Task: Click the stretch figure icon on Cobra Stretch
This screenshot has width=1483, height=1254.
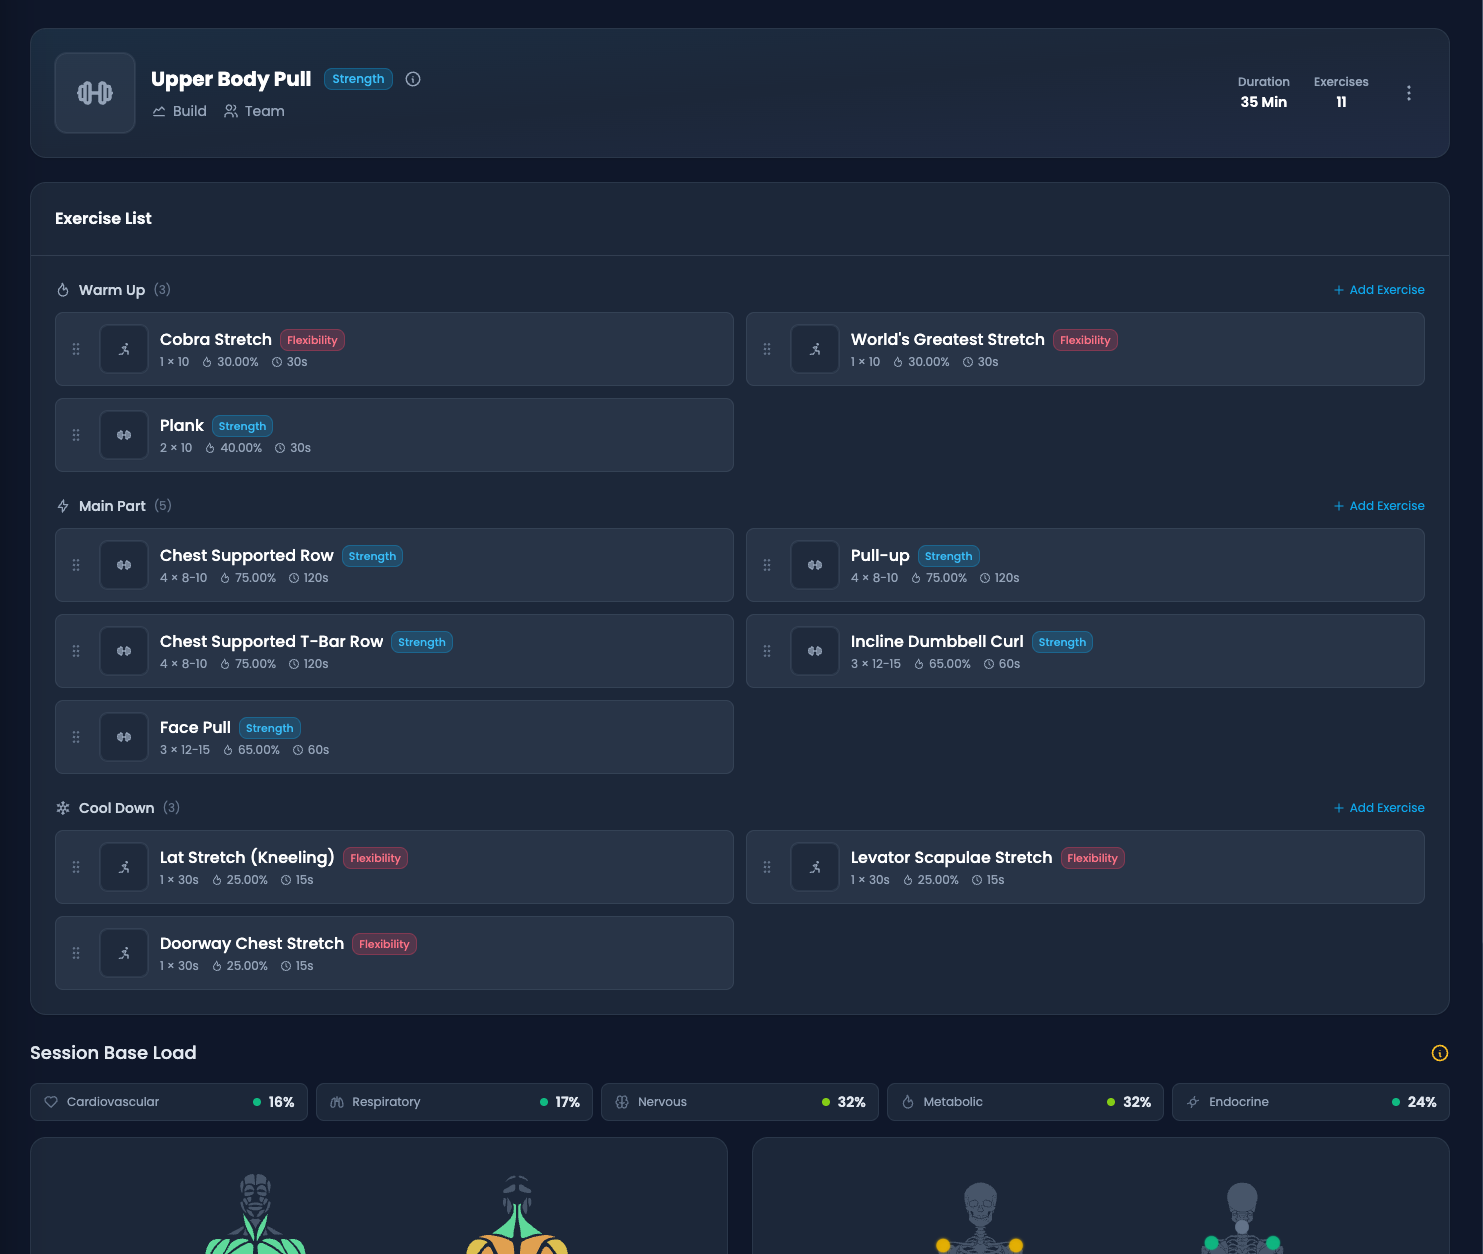Action: 123,348
